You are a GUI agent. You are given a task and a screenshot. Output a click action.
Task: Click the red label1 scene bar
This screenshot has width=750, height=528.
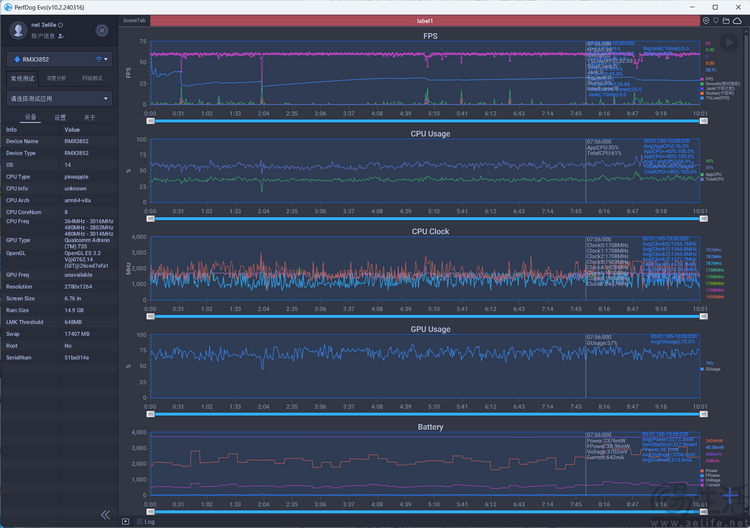425,21
